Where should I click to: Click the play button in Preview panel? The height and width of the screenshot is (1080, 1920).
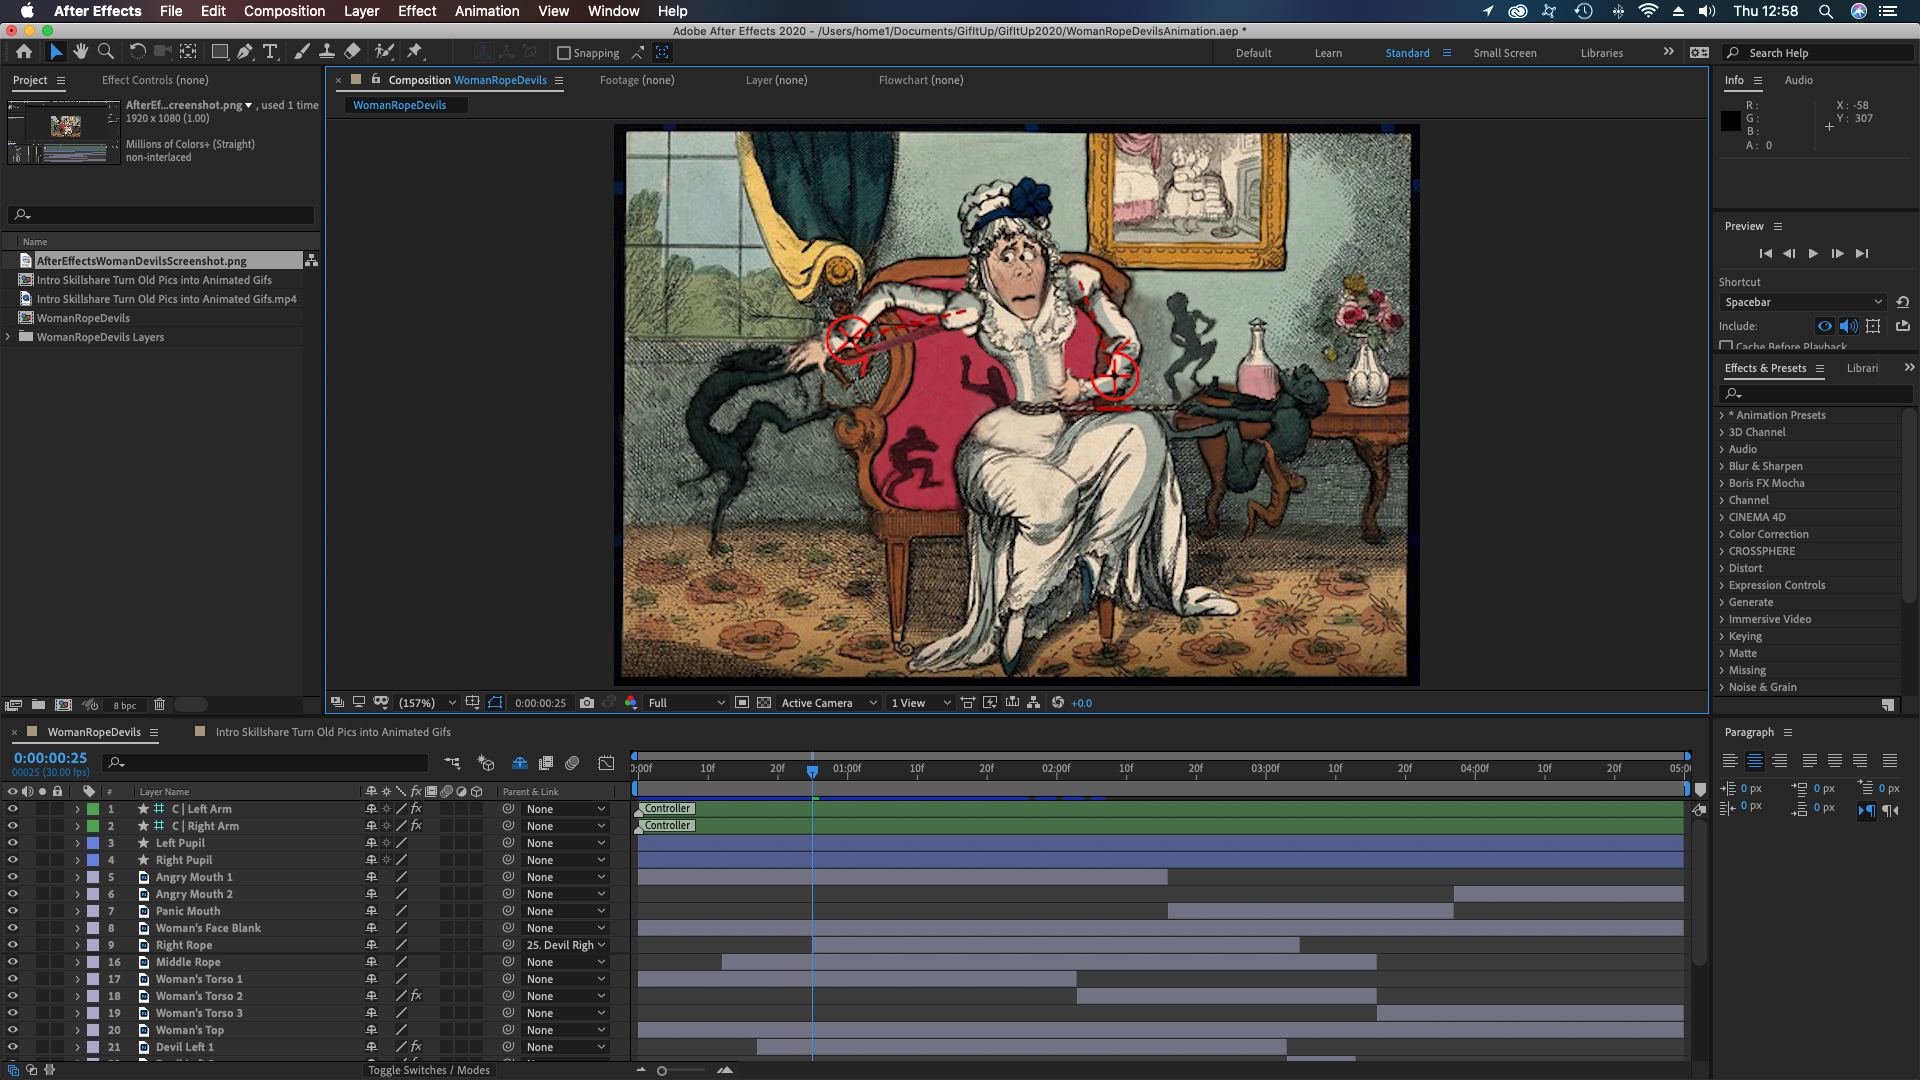click(1813, 252)
